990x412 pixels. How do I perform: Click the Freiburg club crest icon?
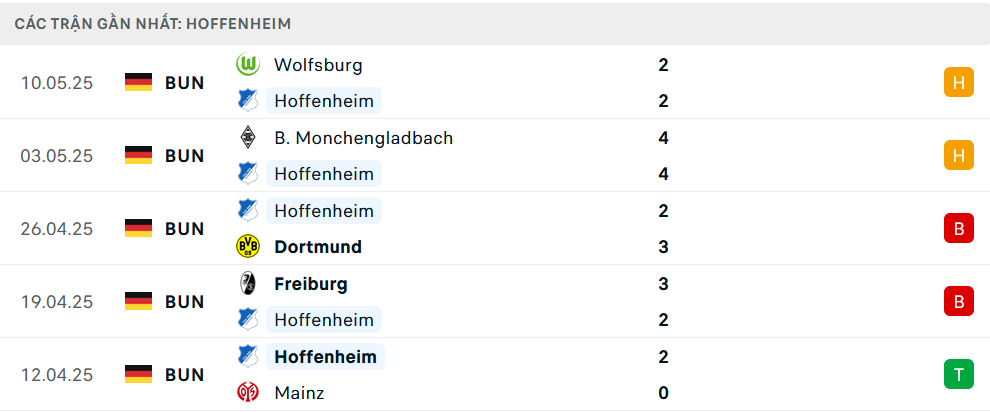(x=247, y=284)
